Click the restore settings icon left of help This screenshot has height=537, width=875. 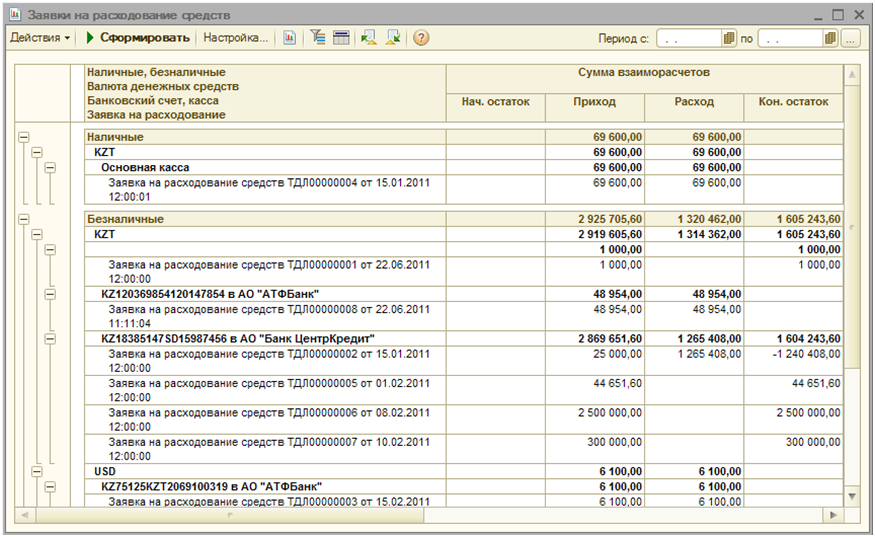(369, 38)
